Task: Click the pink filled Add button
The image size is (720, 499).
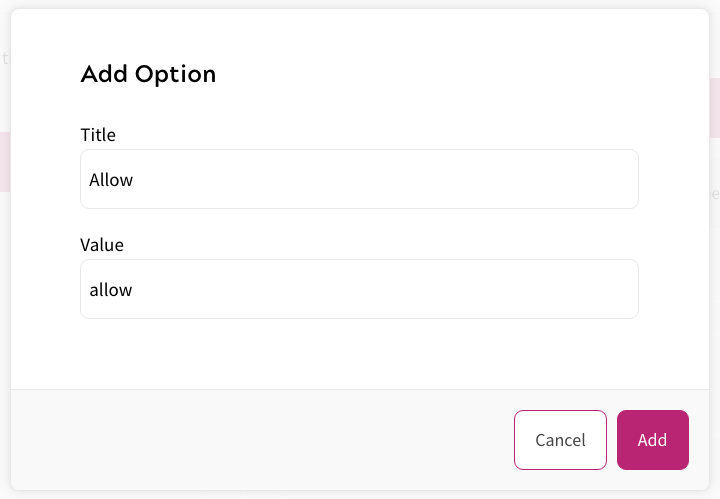Action: coord(652,440)
